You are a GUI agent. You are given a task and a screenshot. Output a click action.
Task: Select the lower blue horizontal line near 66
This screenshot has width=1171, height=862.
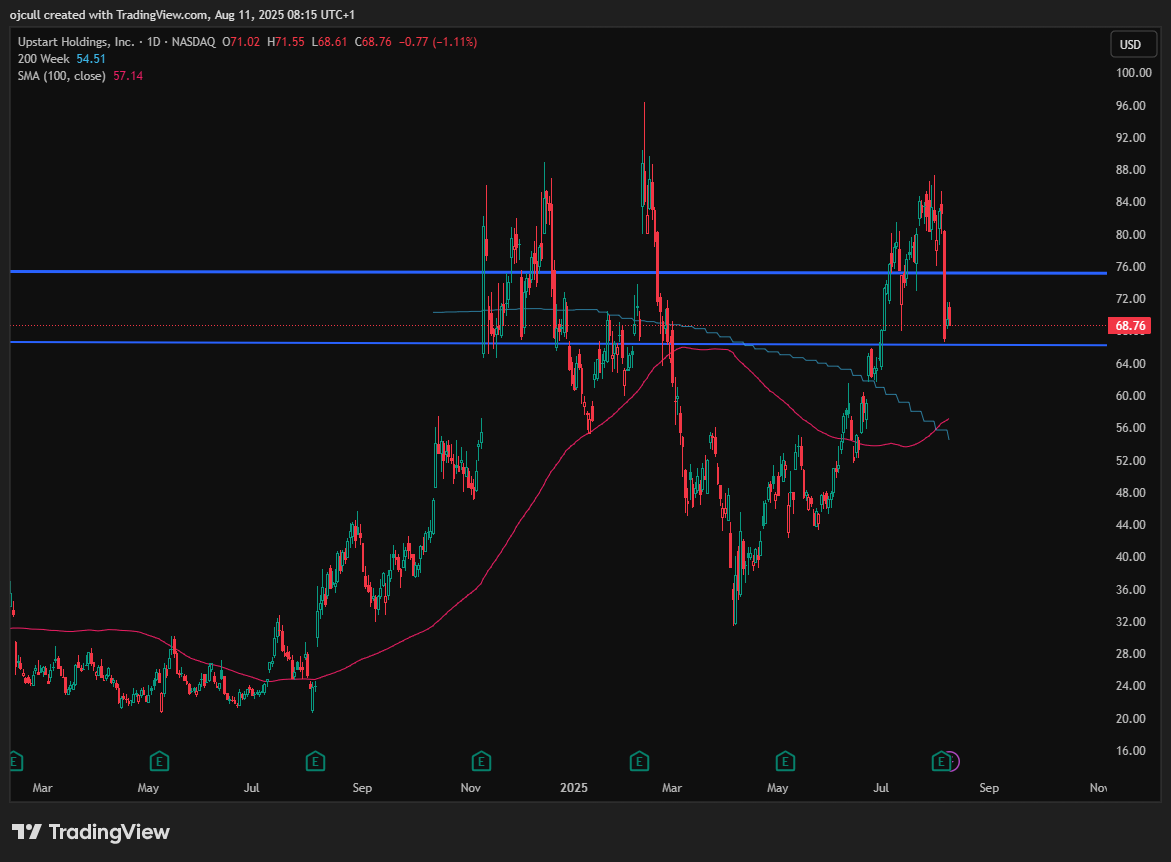(x=558, y=344)
